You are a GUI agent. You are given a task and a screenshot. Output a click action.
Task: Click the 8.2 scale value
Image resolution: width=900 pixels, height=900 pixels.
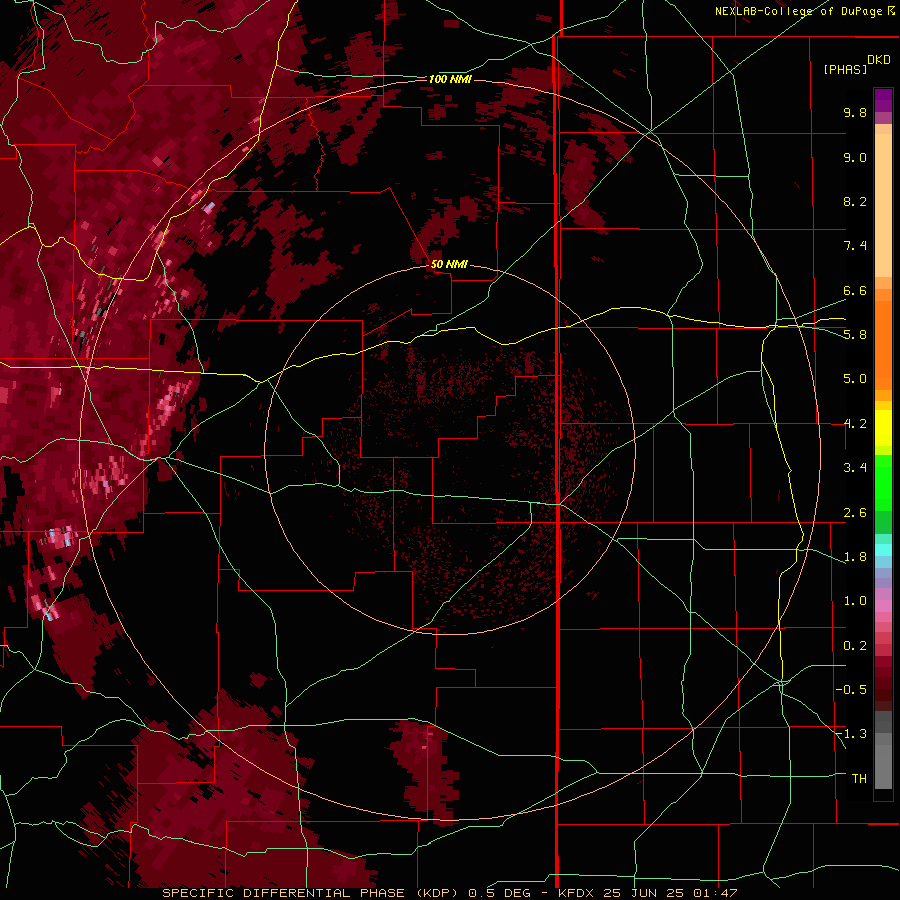point(855,201)
